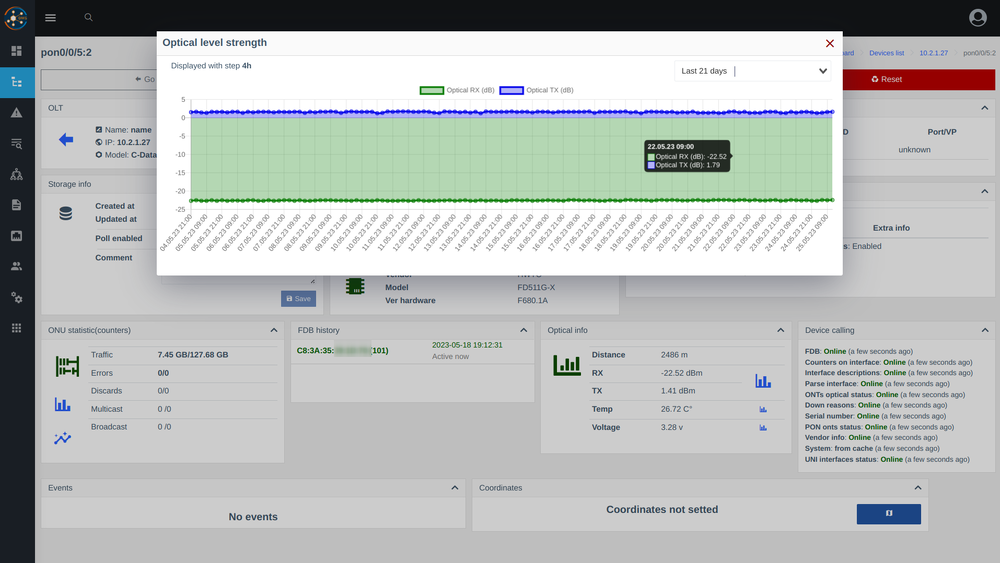Close the Optical level strength dialog
The height and width of the screenshot is (563, 1000).
click(x=829, y=43)
